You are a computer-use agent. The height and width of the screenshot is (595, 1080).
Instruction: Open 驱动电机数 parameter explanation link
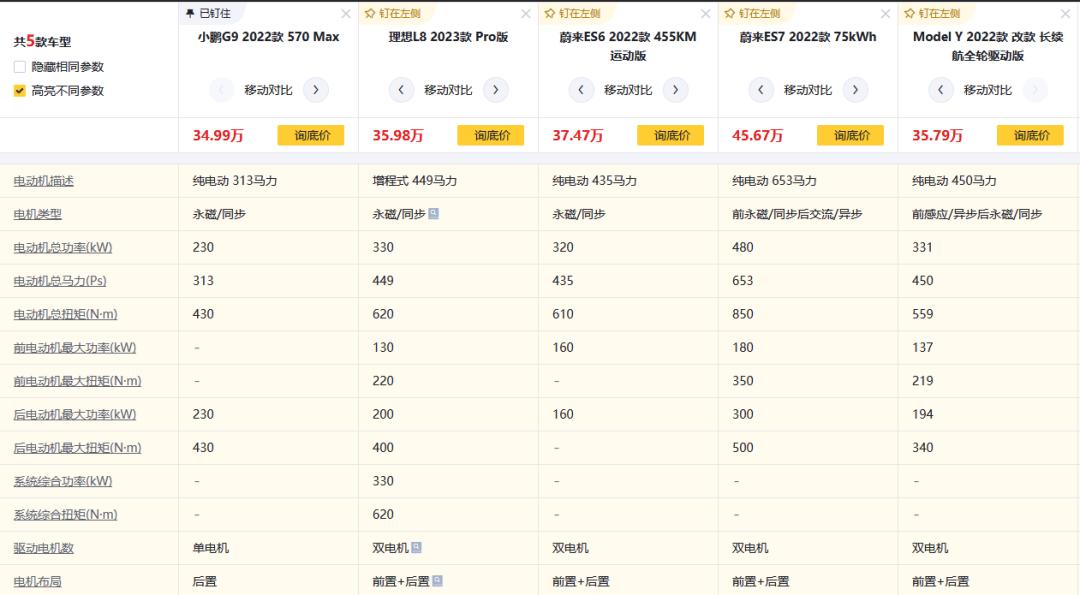point(44,548)
